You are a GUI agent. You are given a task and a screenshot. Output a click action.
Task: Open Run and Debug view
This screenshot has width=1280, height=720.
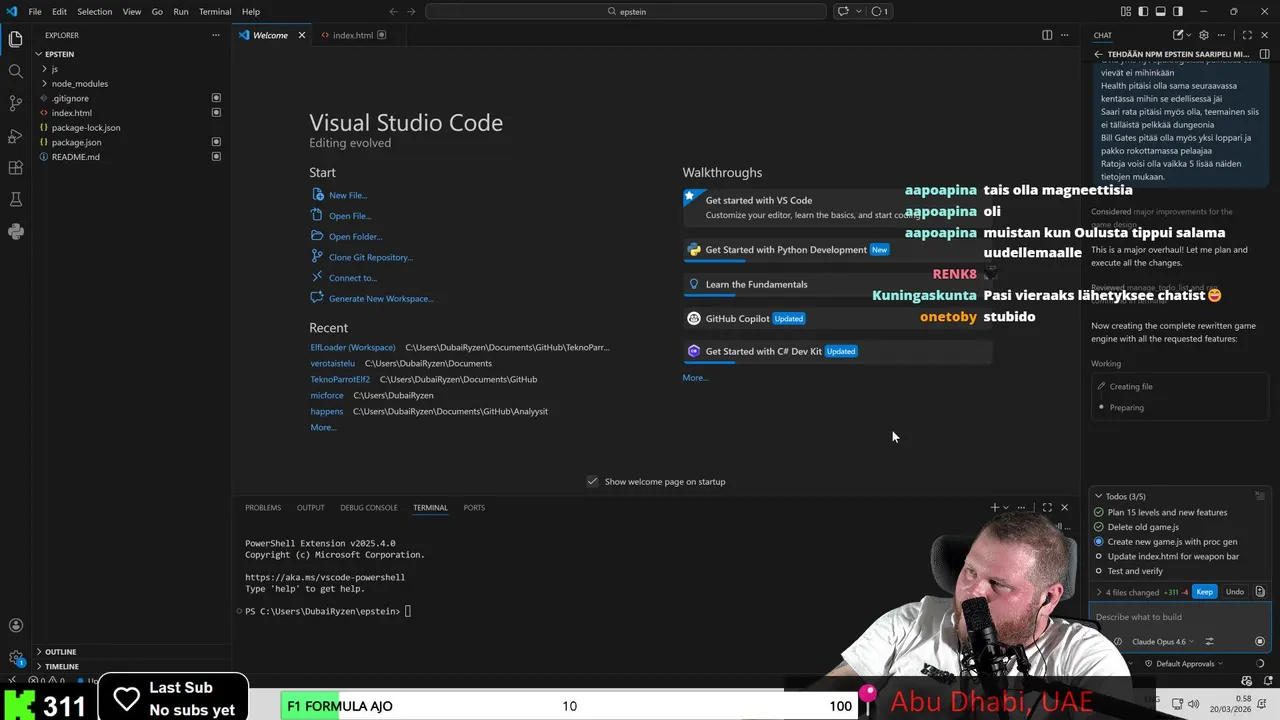[15, 135]
